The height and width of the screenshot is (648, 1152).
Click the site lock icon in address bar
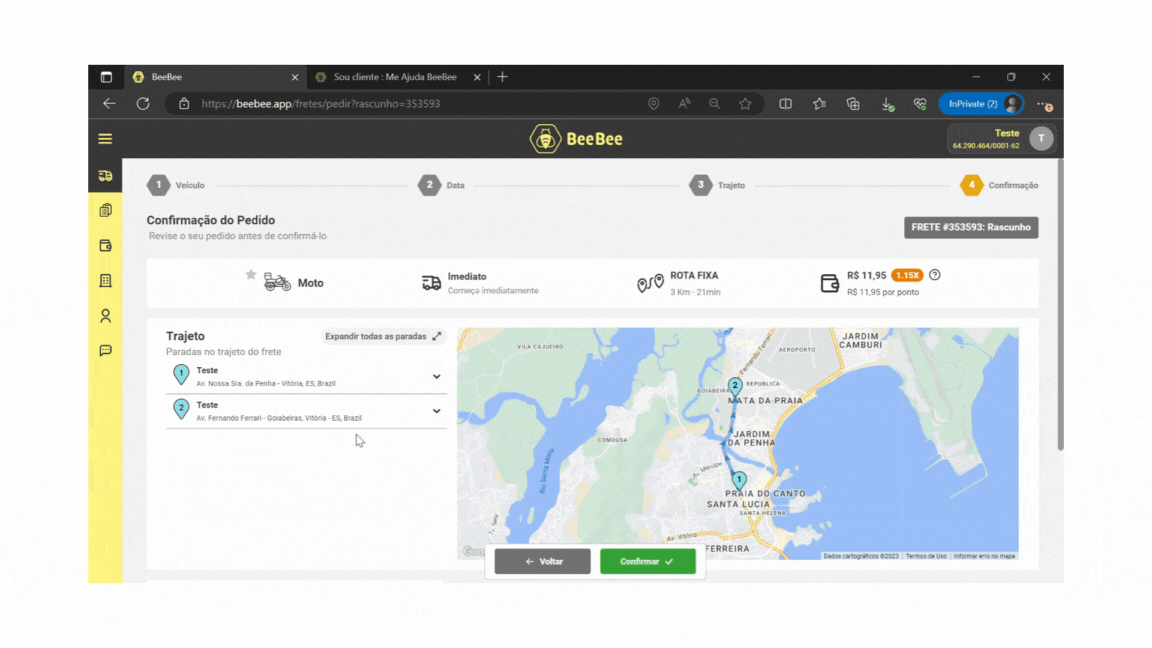184,104
